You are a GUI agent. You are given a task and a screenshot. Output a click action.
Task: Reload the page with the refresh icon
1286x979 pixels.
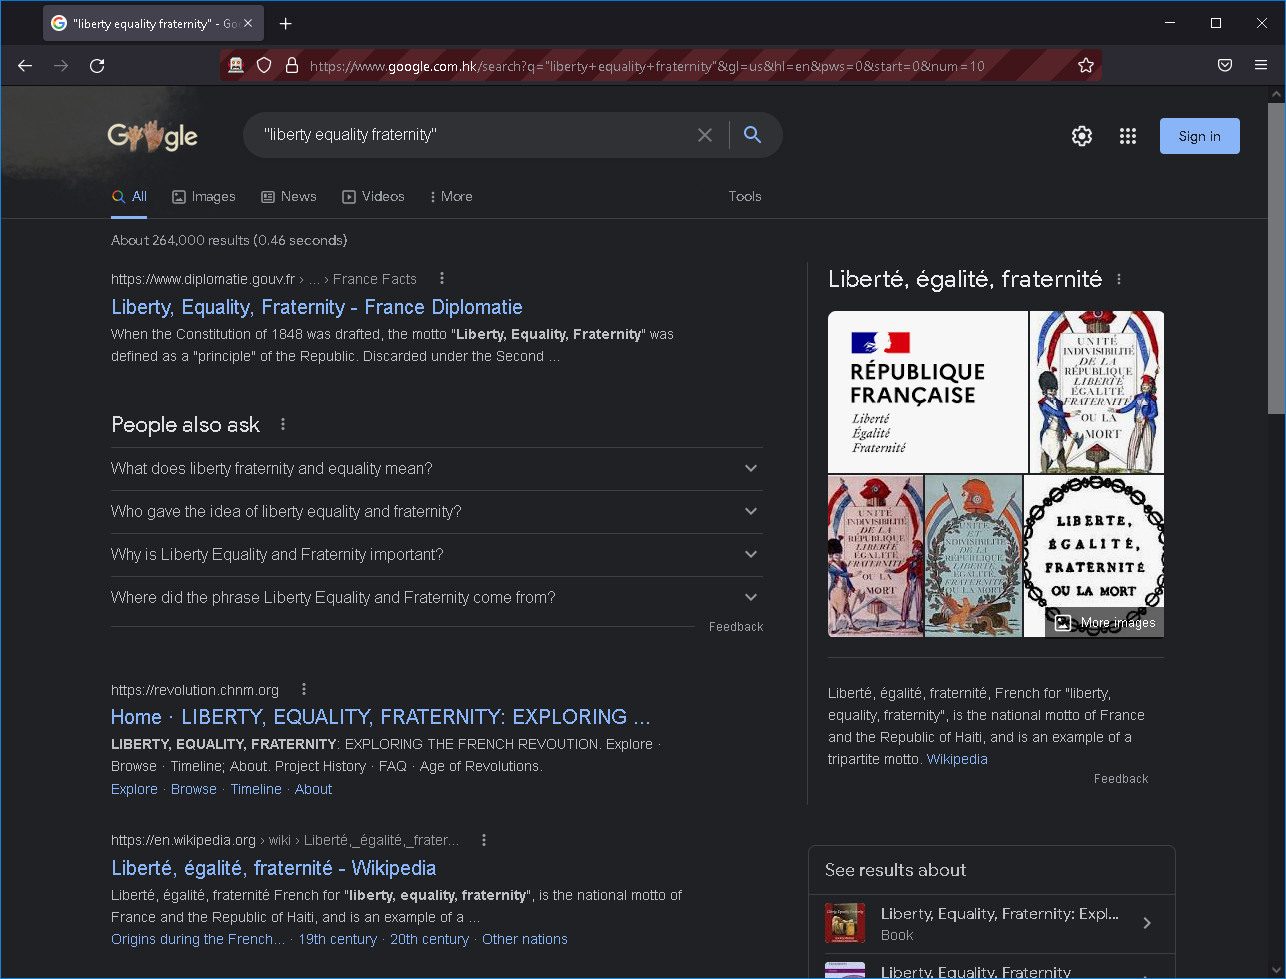click(x=97, y=66)
